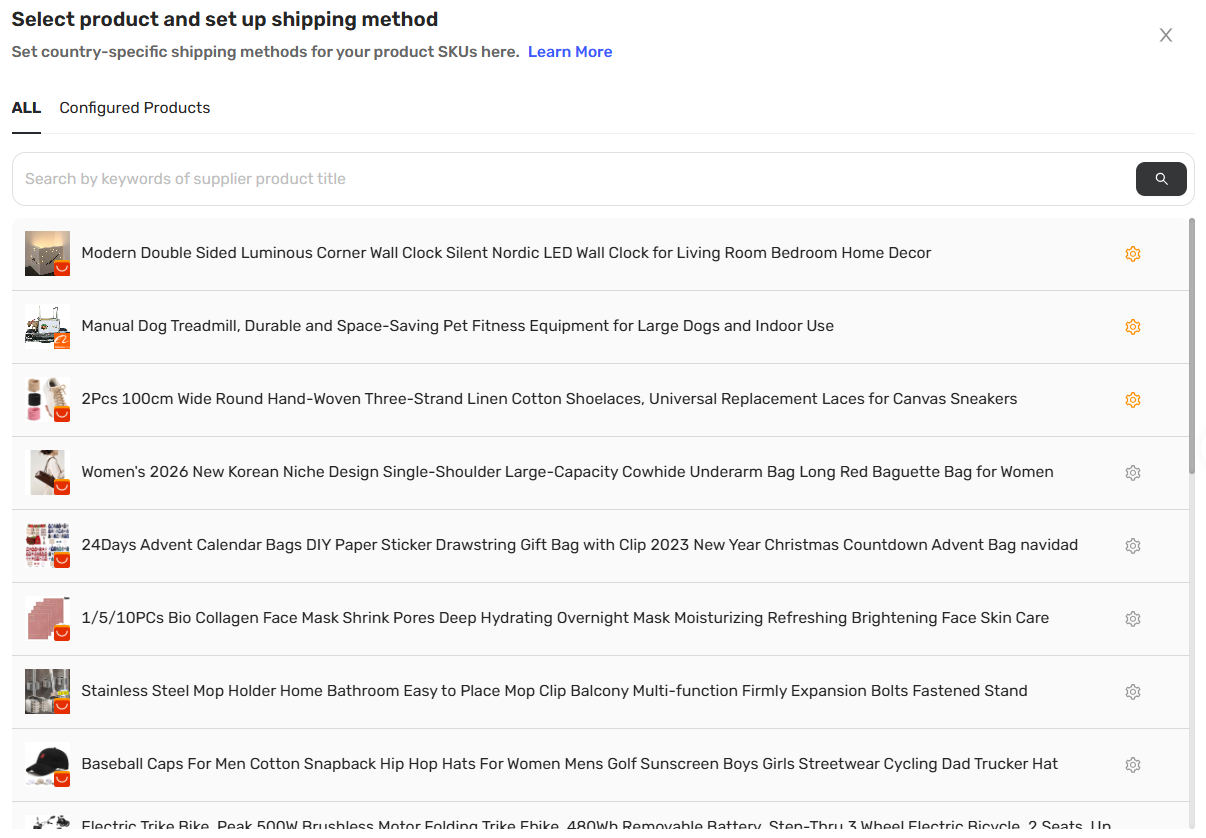The width and height of the screenshot is (1206, 838).
Task: Open orange gear for Linen Cotton Shoelaces
Action: point(1133,400)
